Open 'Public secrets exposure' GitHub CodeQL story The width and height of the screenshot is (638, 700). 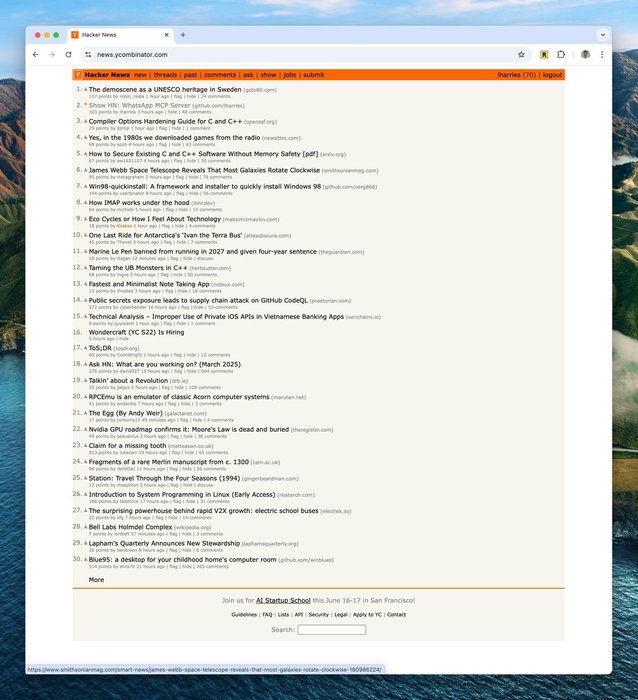pyautogui.click(x=198, y=300)
